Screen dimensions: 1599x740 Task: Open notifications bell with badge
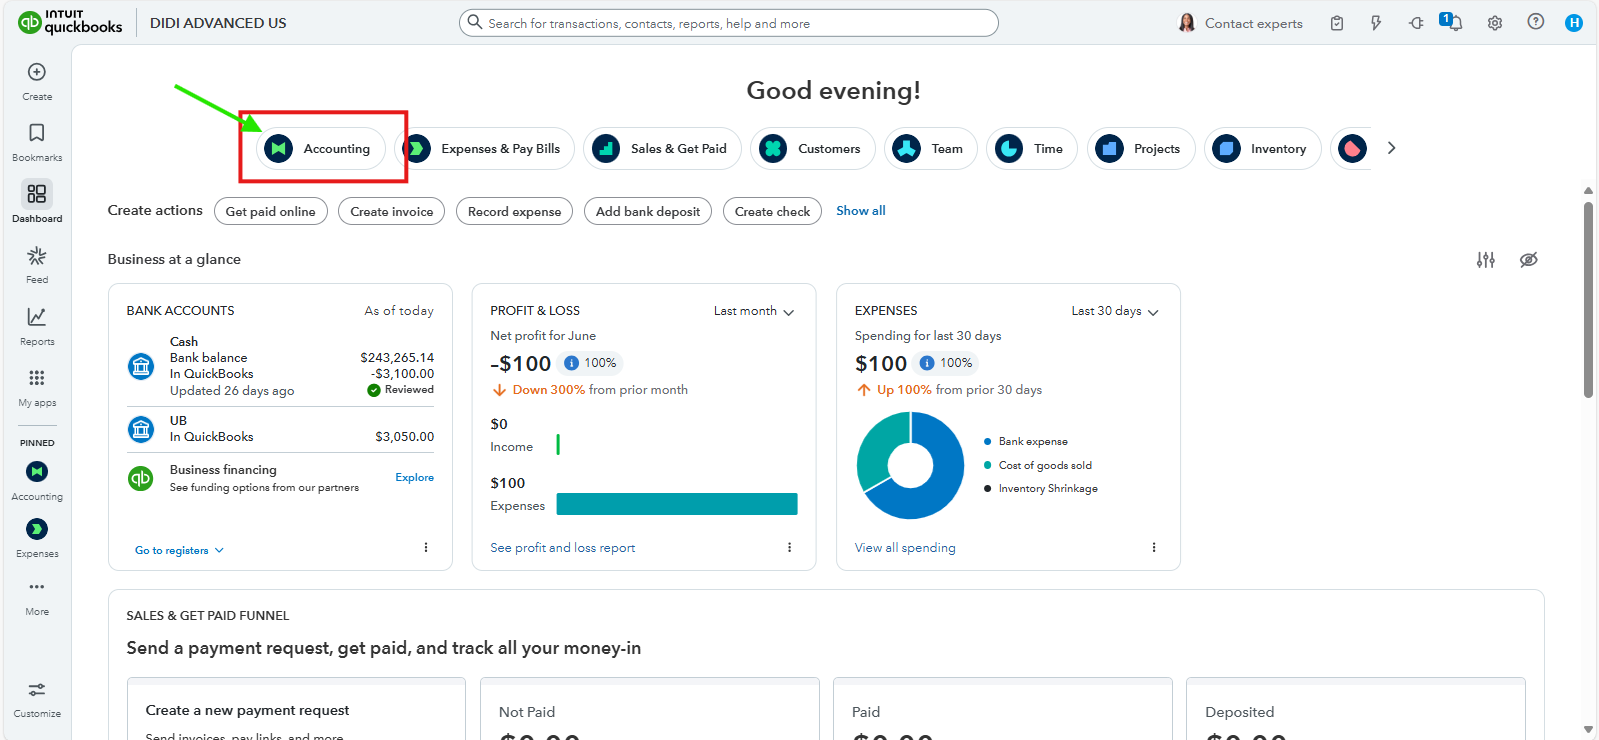1452,22
